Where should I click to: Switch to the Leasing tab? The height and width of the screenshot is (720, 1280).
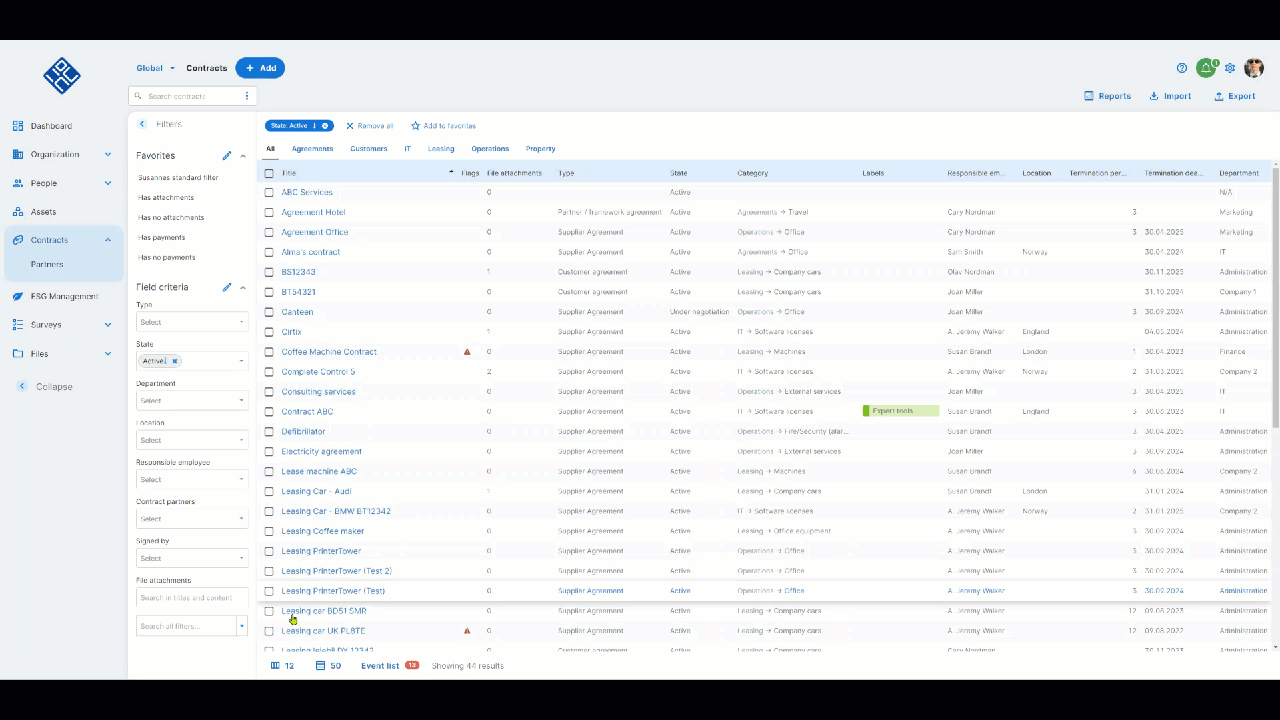(441, 149)
